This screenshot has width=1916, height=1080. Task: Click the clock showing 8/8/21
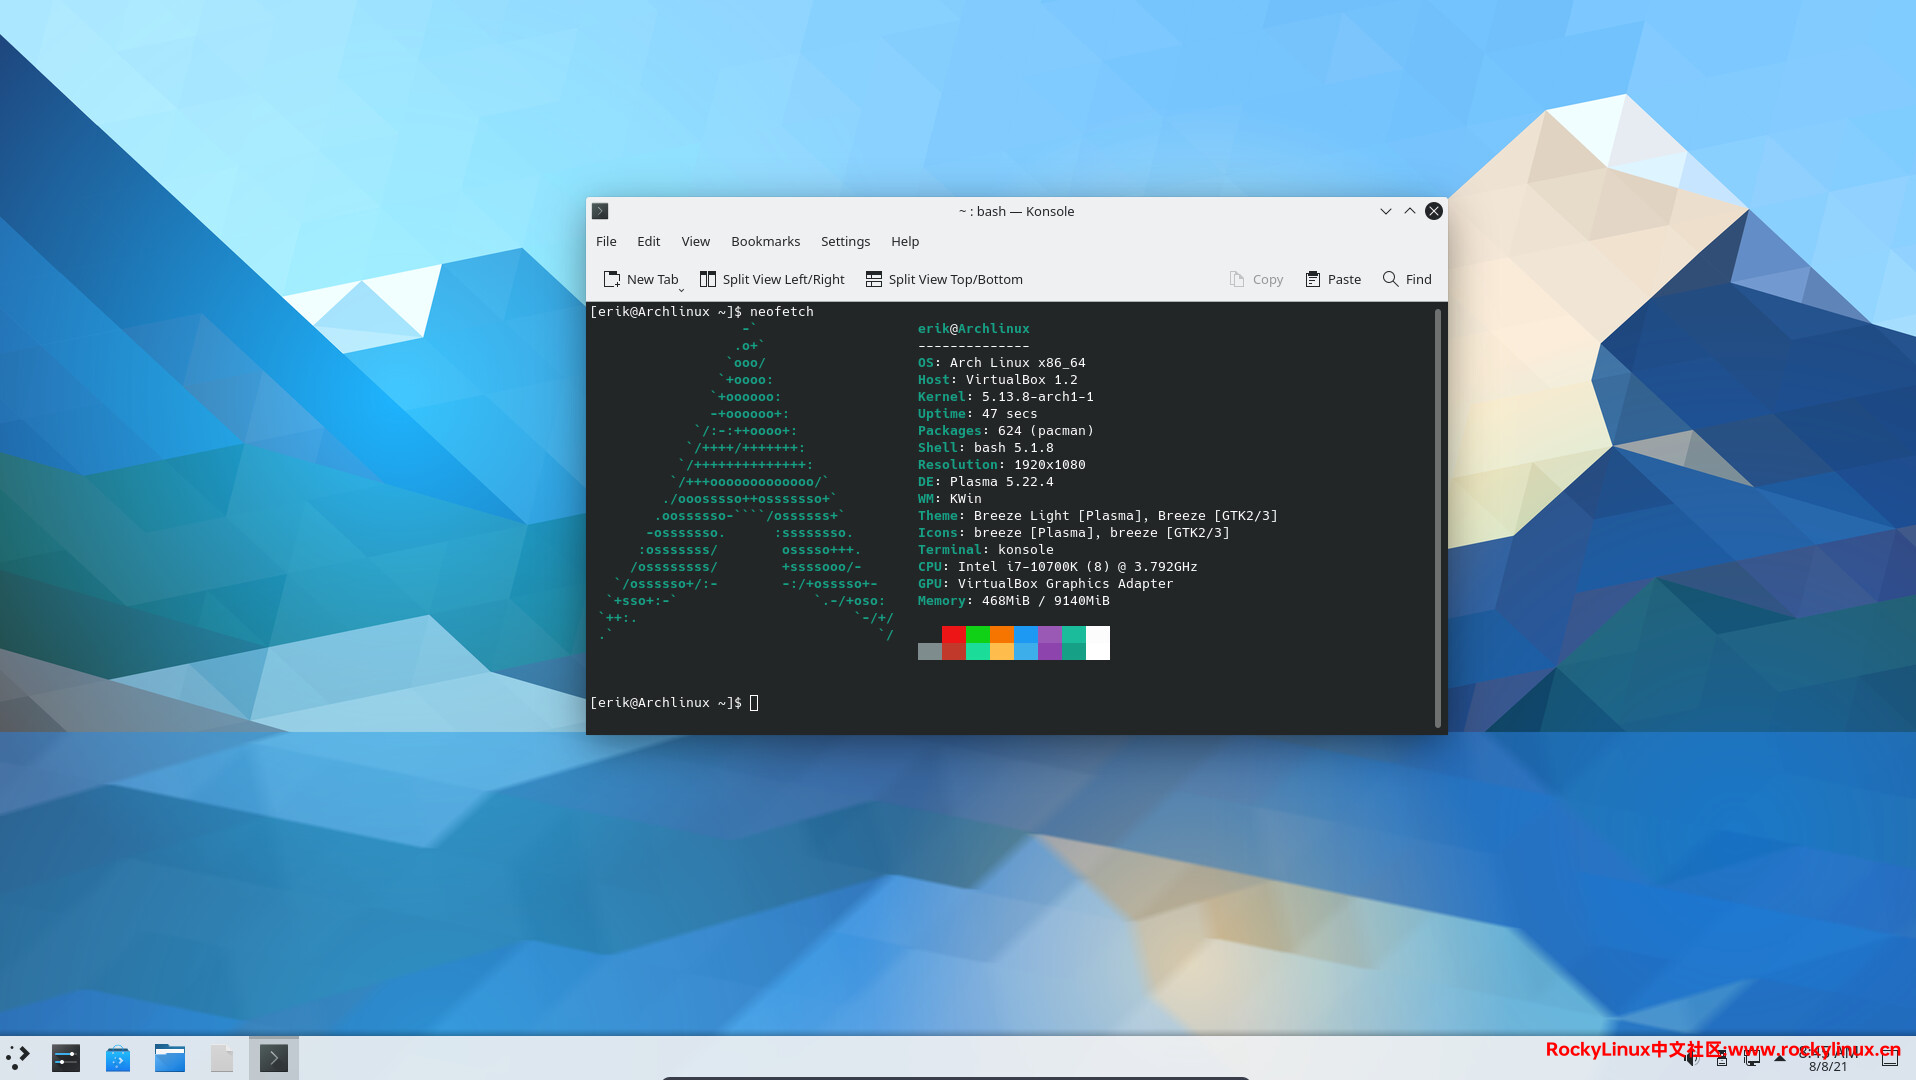tap(1830, 1057)
